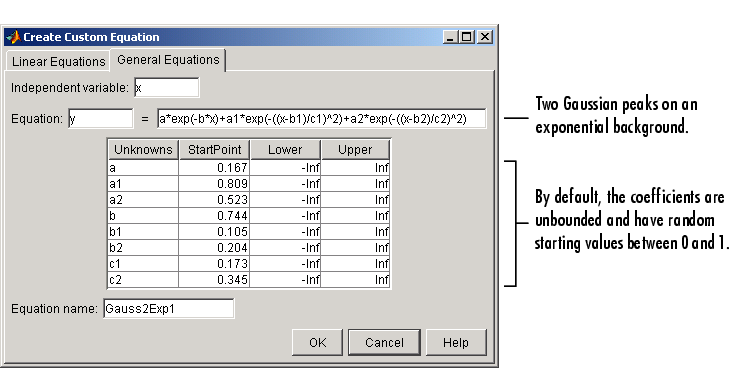This screenshot has width=750, height=377.
Task: Click the Unknowns column header
Action: coord(143,150)
